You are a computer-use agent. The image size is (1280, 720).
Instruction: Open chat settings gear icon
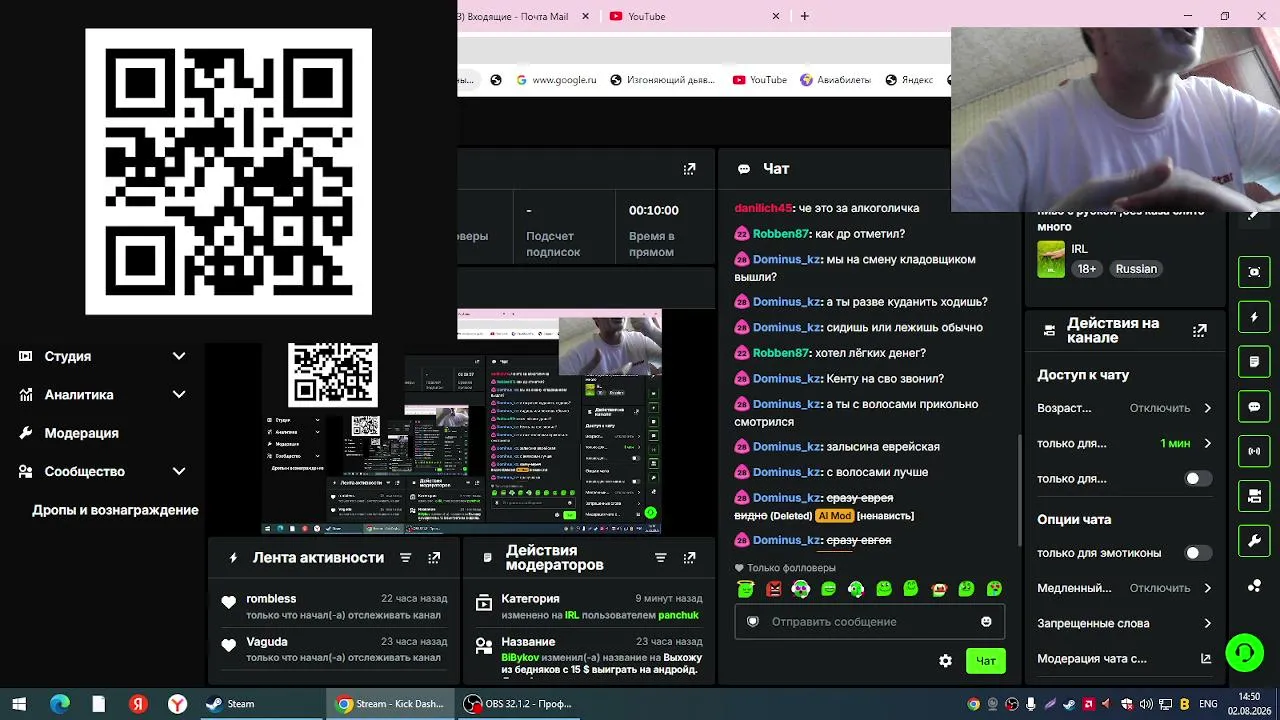point(945,661)
